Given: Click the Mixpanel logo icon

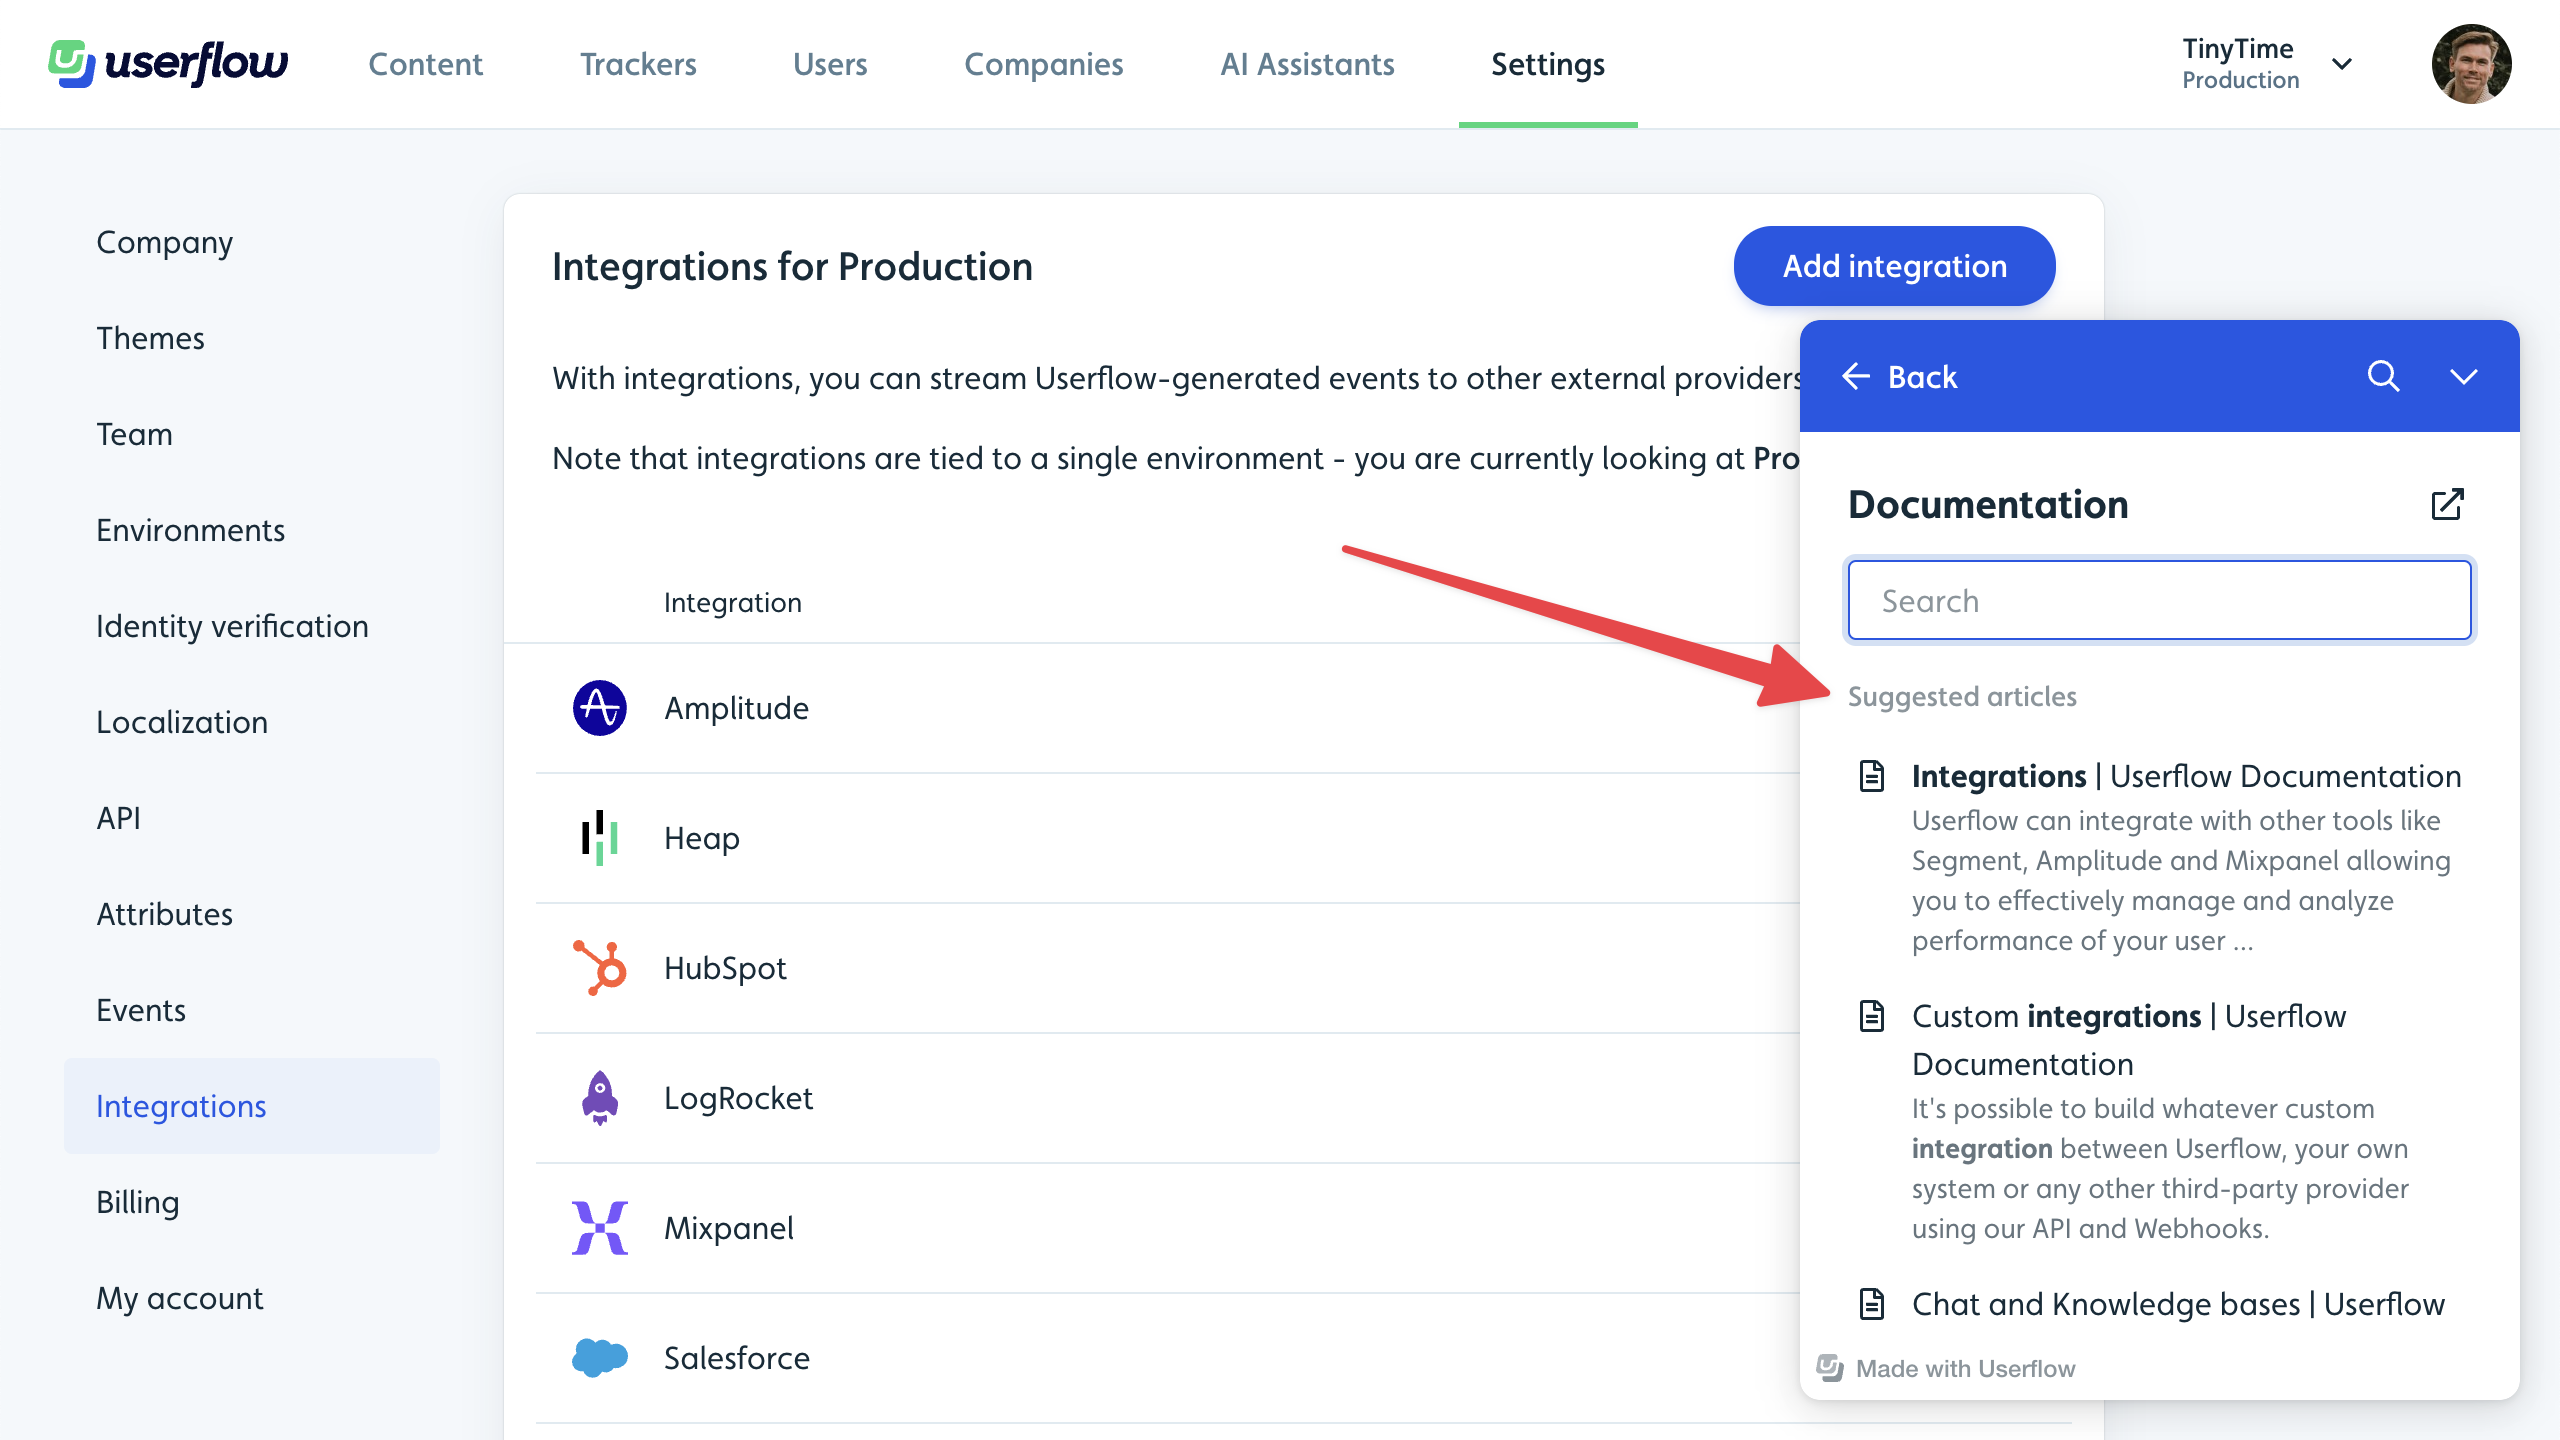Looking at the screenshot, I should click(x=600, y=1228).
